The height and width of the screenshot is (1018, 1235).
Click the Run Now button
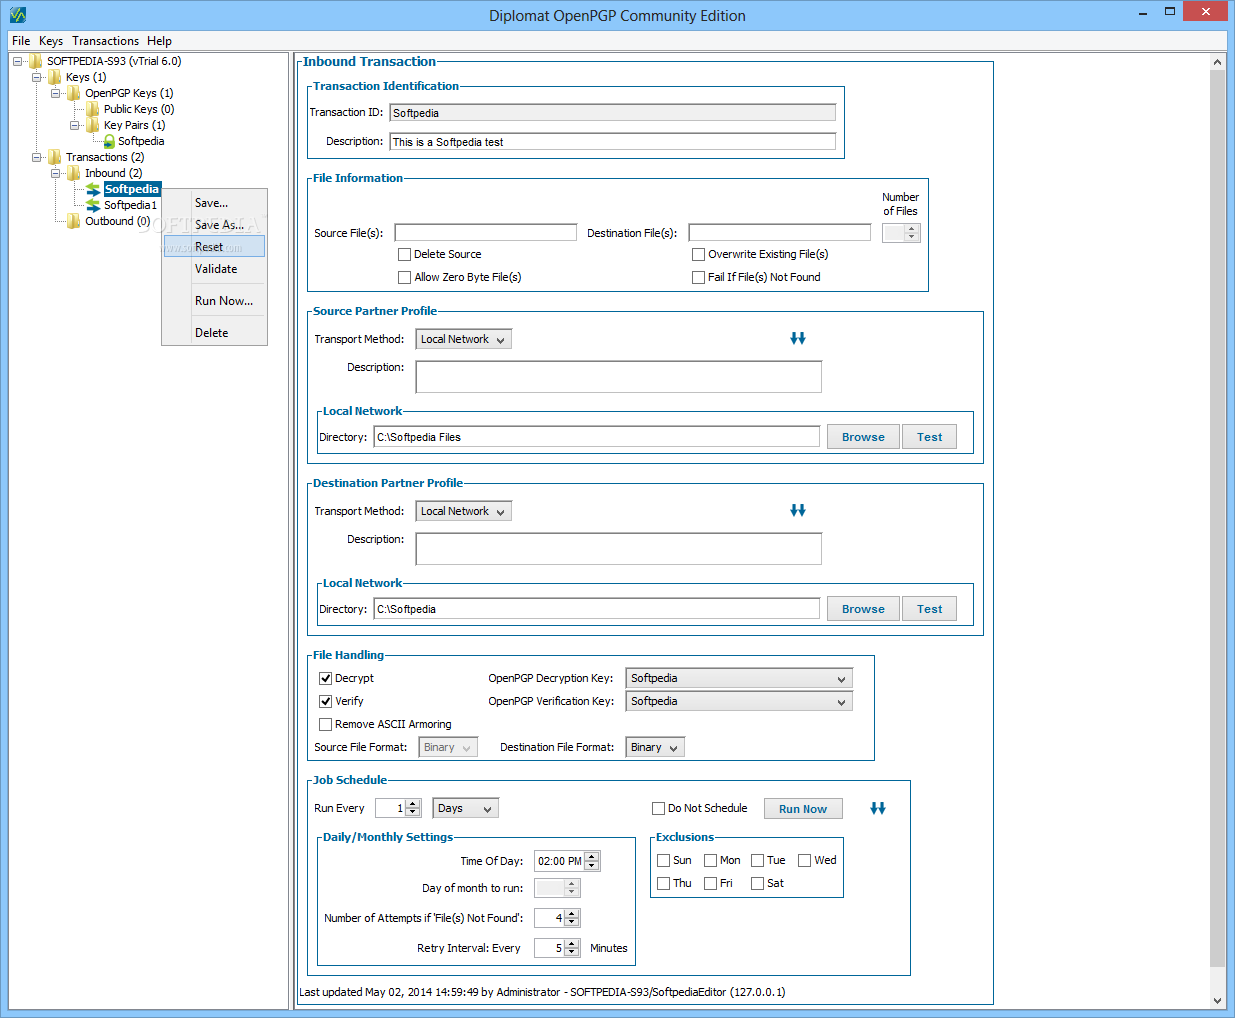[803, 809]
